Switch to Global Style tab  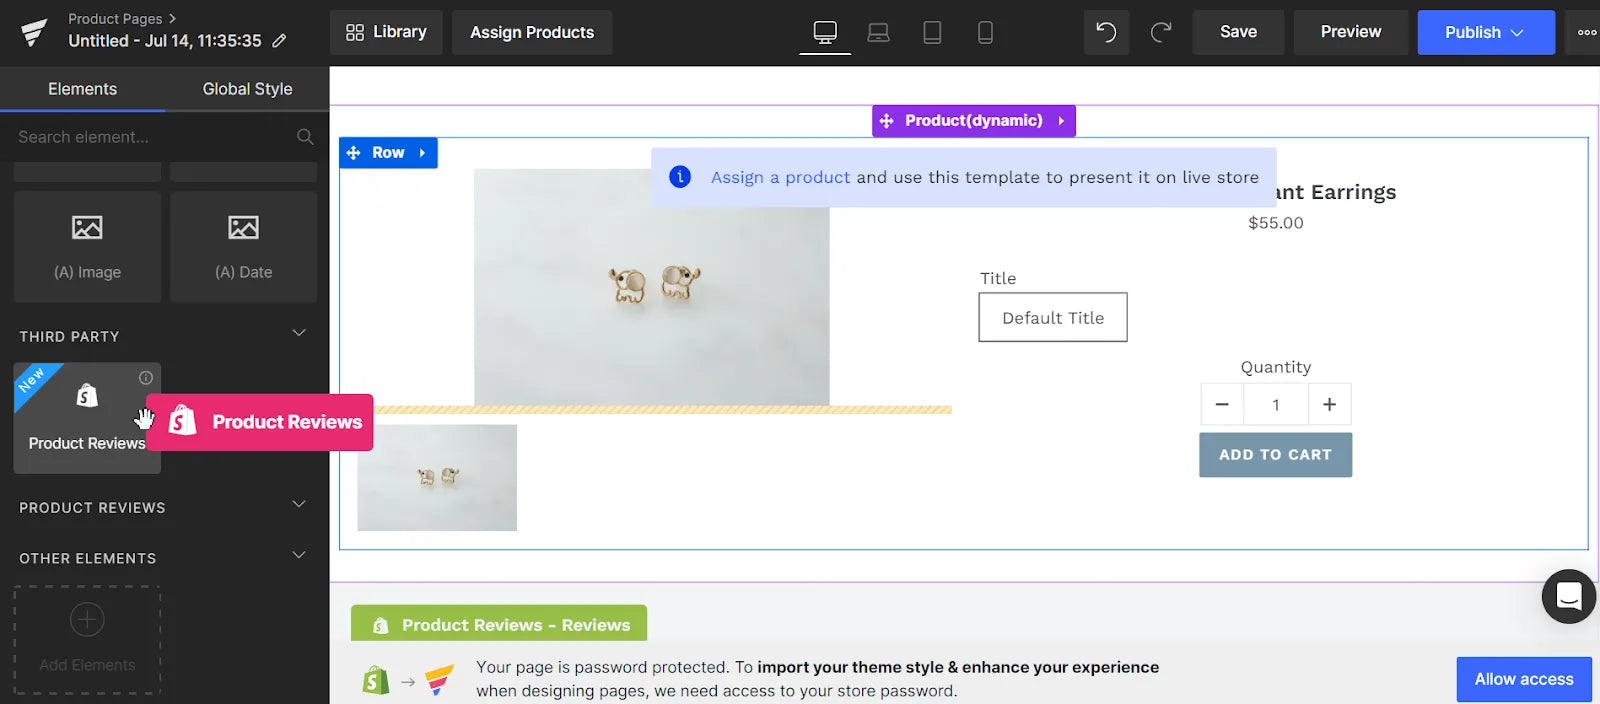pos(247,89)
